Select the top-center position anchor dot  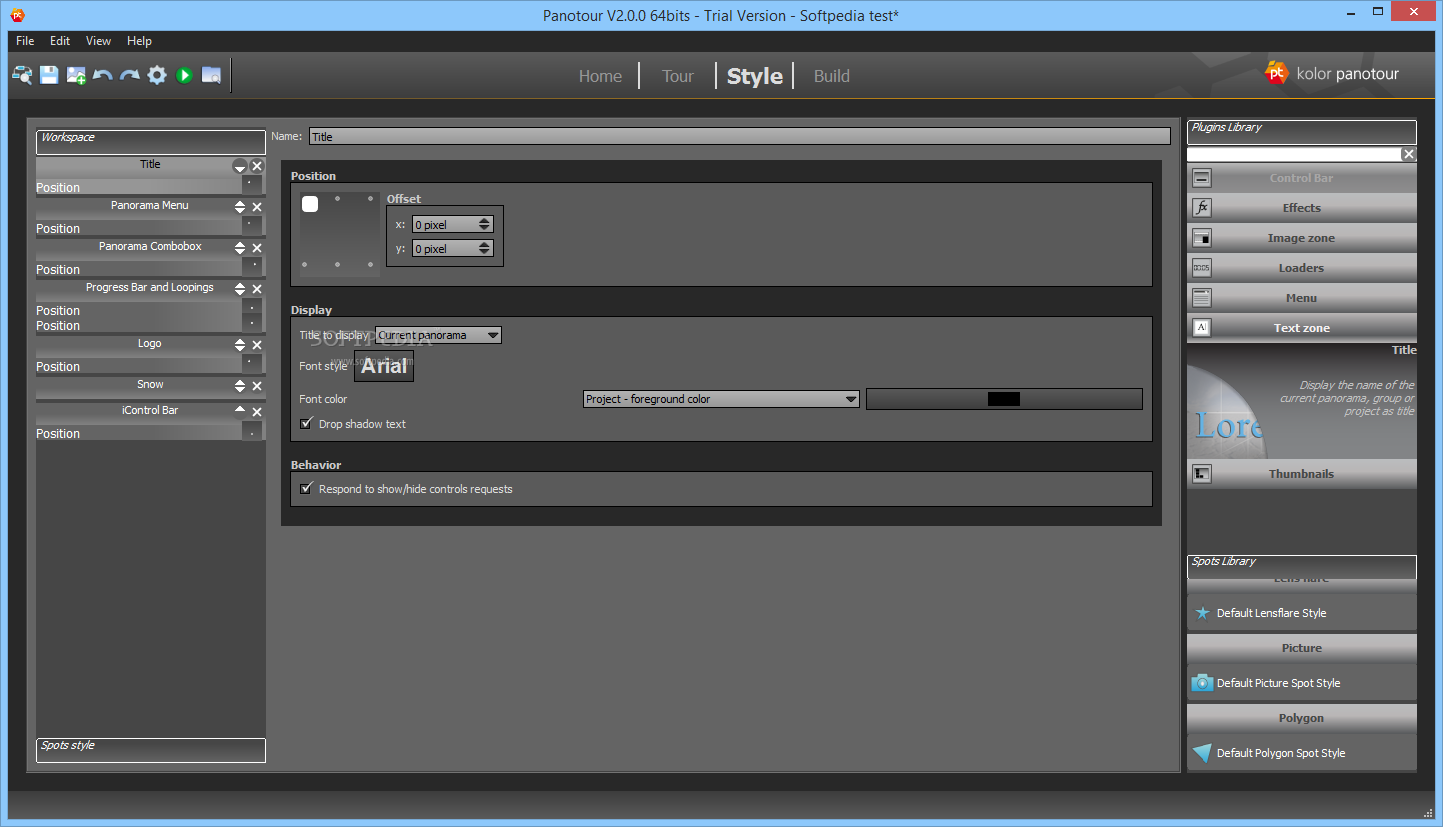(338, 199)
